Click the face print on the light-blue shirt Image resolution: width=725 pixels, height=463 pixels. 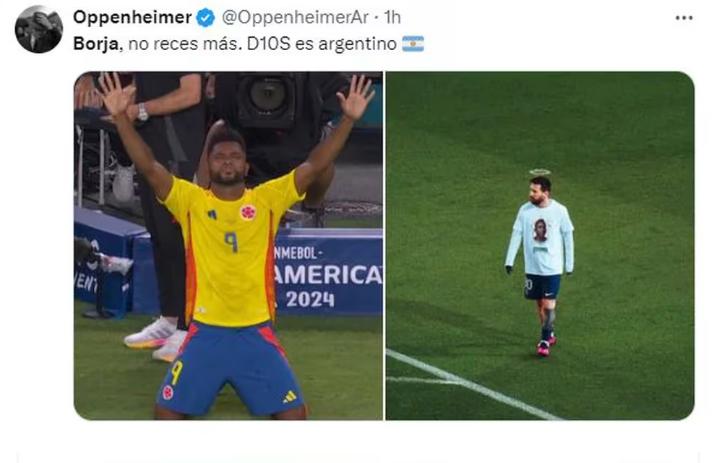coord(540,231)
